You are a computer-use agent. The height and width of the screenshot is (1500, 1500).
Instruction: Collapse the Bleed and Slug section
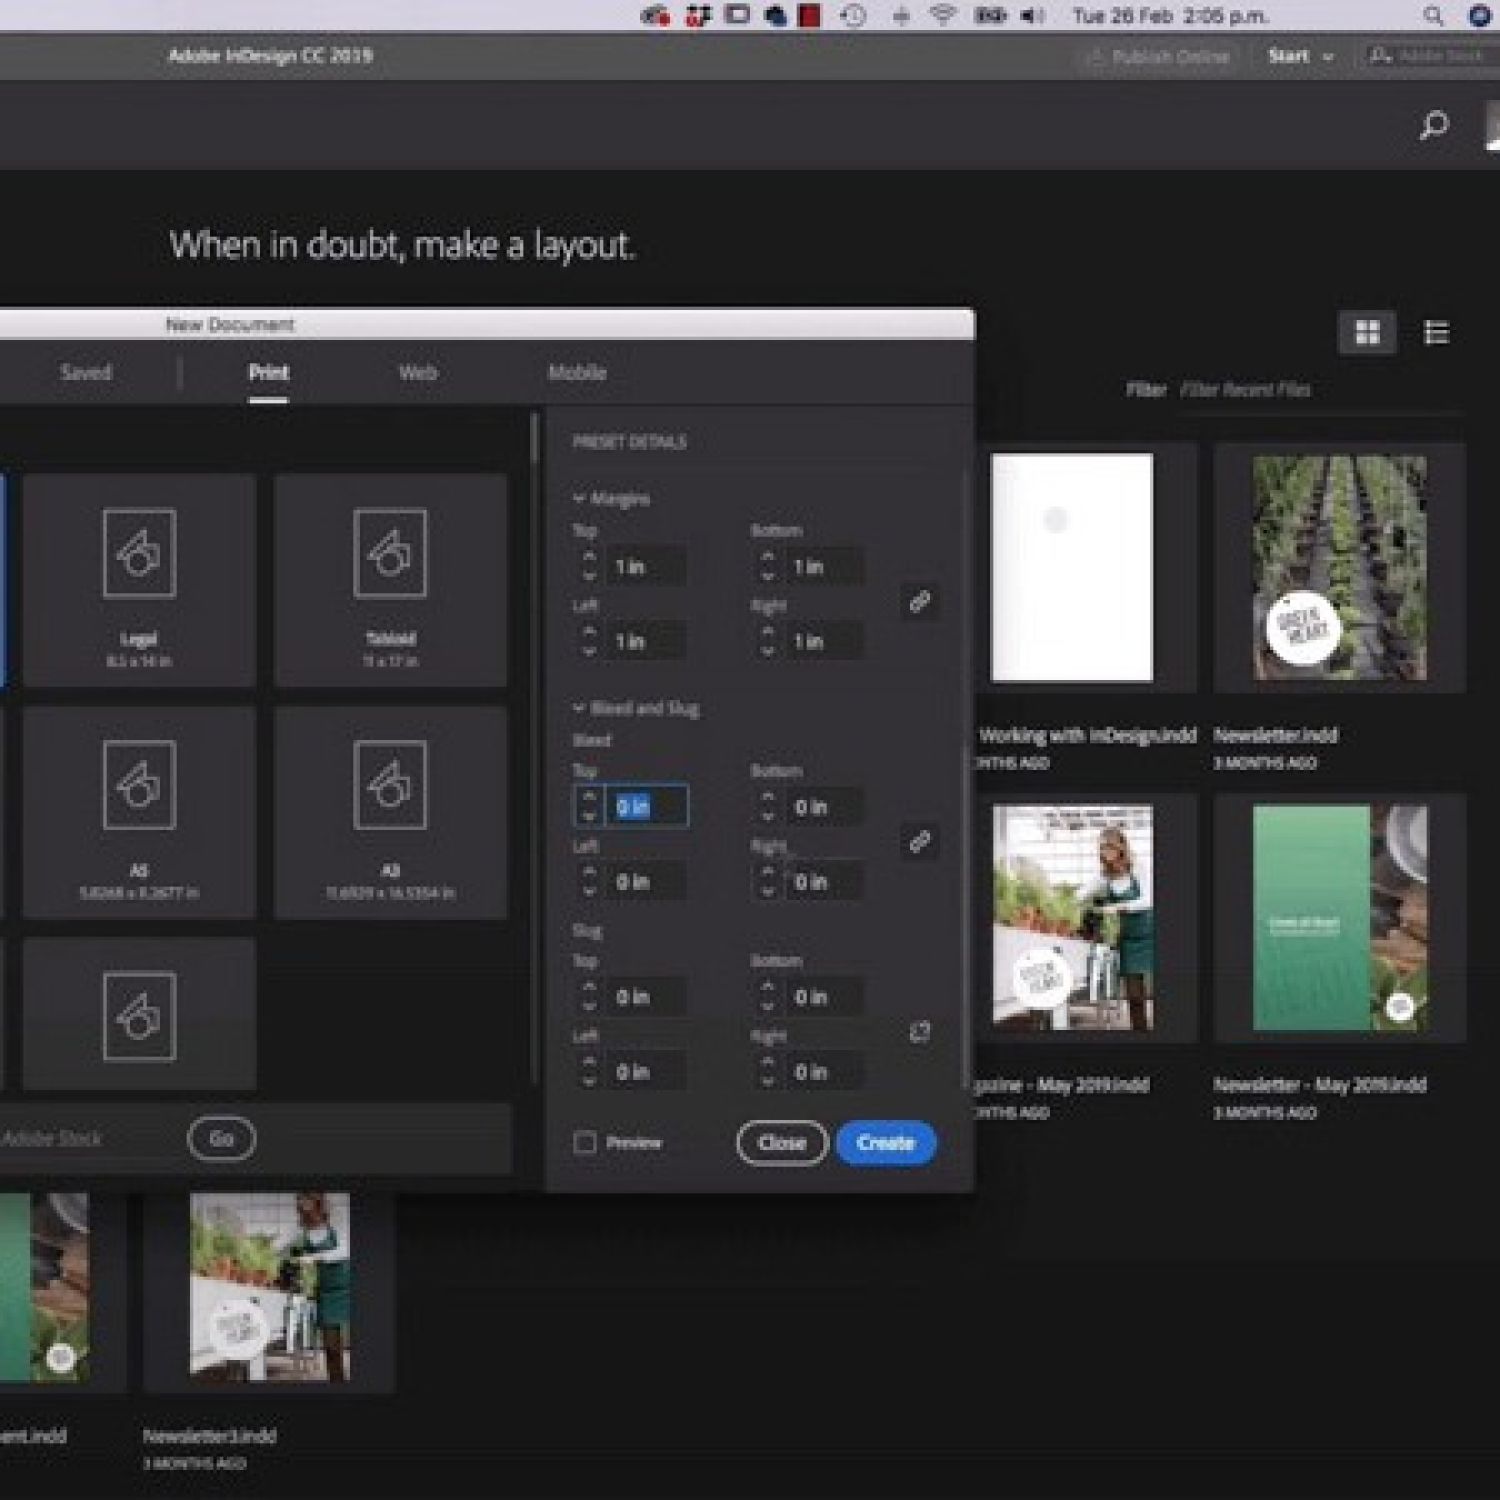580,708
